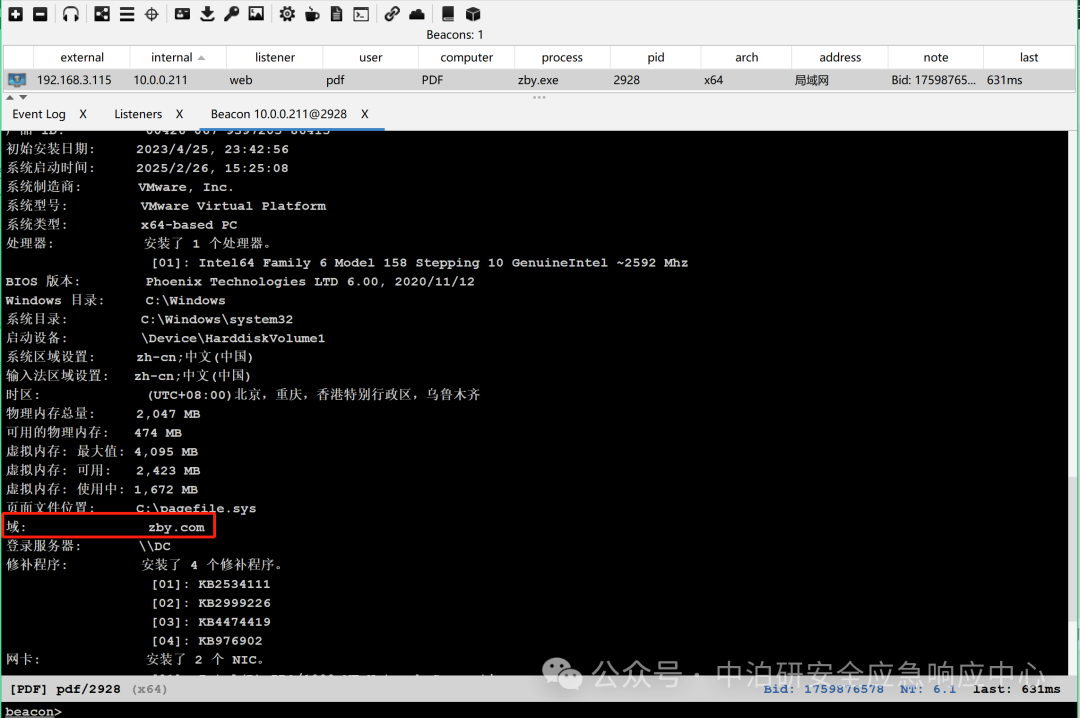This screenshot has width=1080, height=718.
Task: Click 'C:\Windows\system32' in the console output
Action: click(x=217, y=320)
